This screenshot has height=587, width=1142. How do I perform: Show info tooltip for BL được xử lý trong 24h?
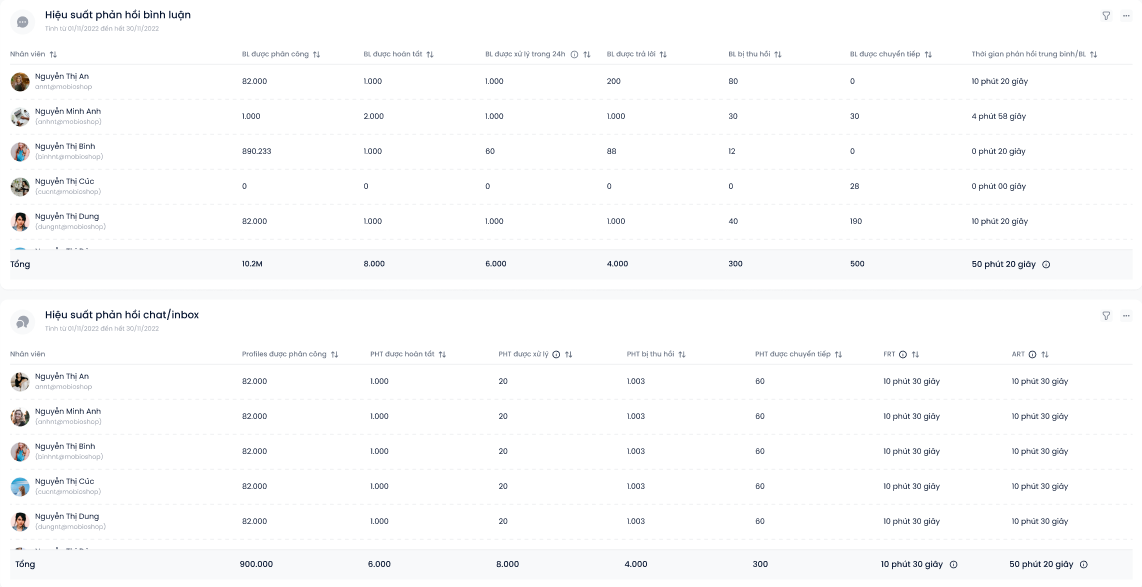[574, 54]
